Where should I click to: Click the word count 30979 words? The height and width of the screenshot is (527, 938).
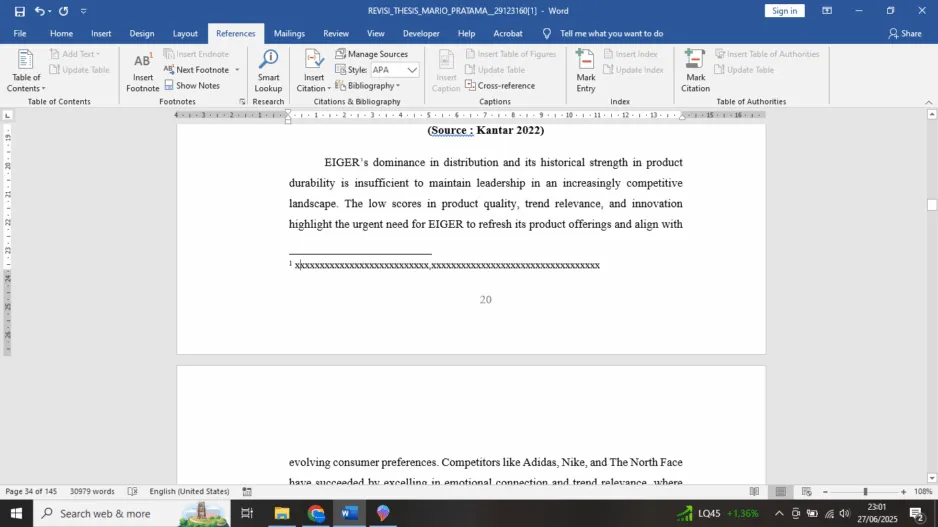(92, 491)
